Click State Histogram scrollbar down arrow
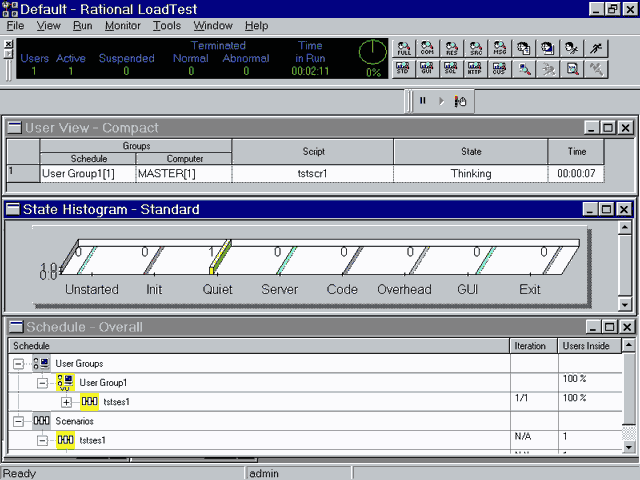This screenshot has width=640, height=480. click(x=625, y=304)
